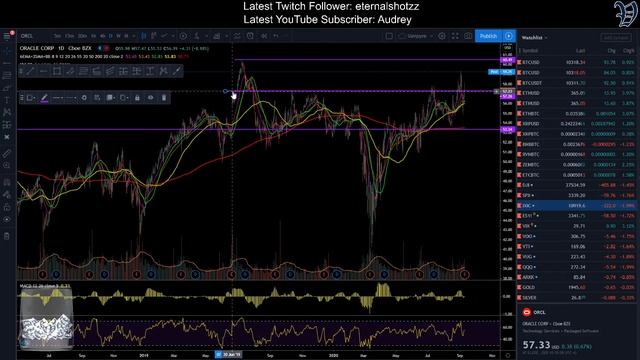Open the USD currency selector on price axis
640x360 pixels.
coord(507,48)
